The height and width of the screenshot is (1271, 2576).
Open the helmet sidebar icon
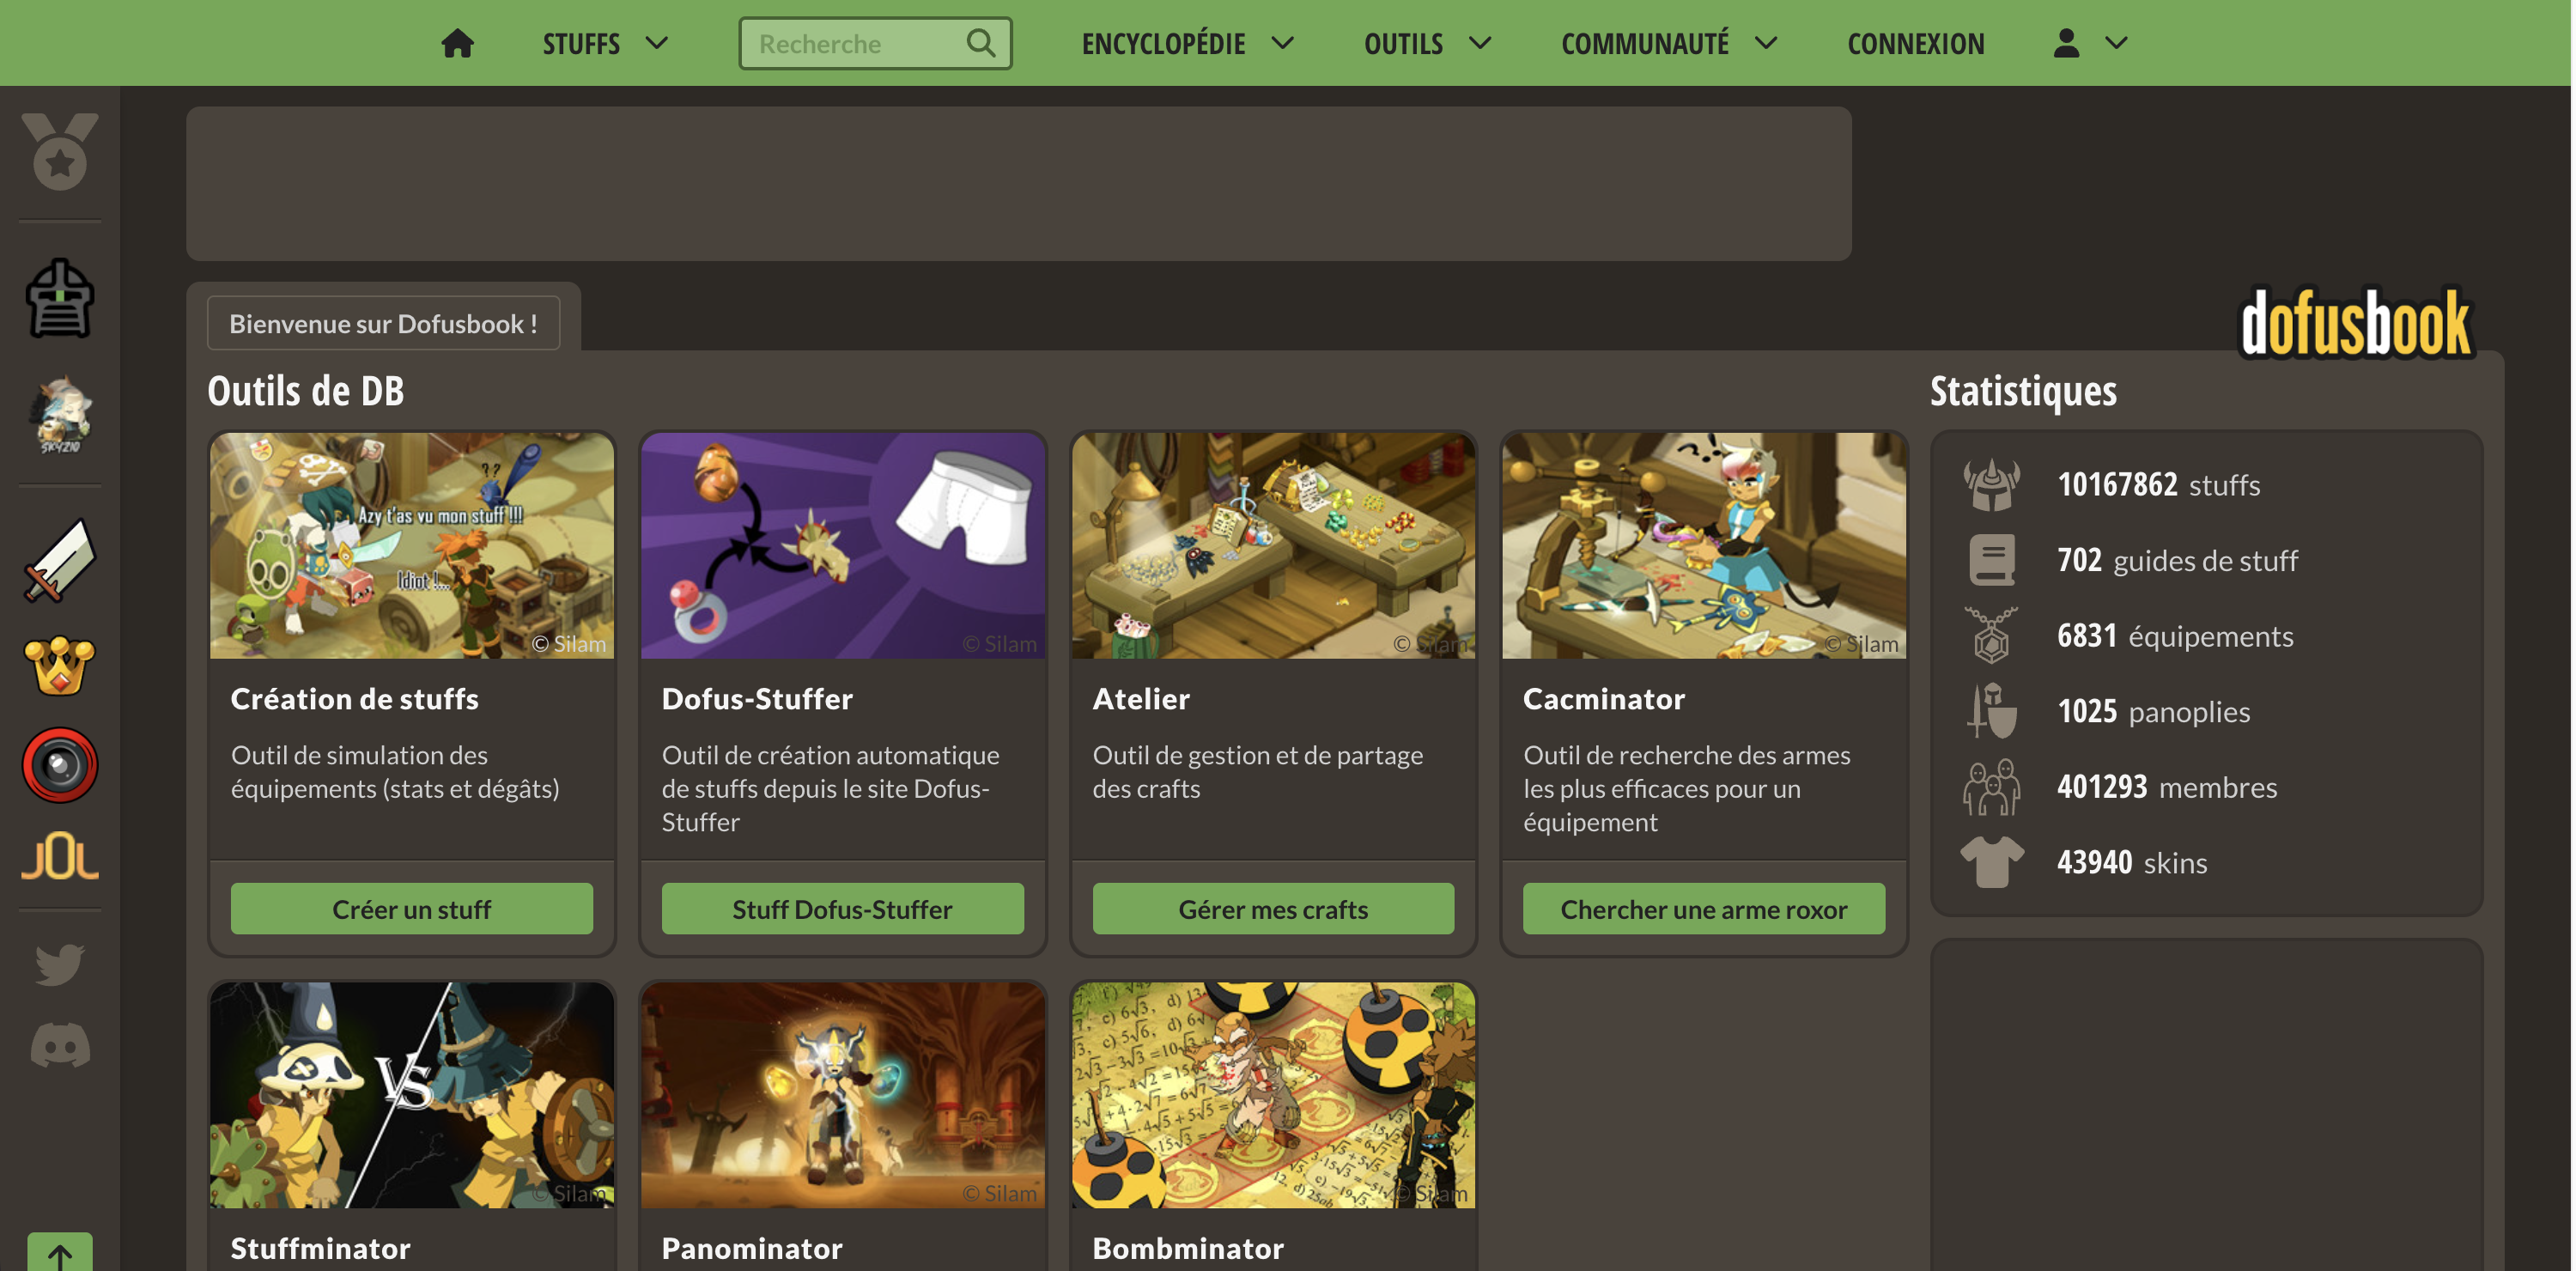pos(60,298)
